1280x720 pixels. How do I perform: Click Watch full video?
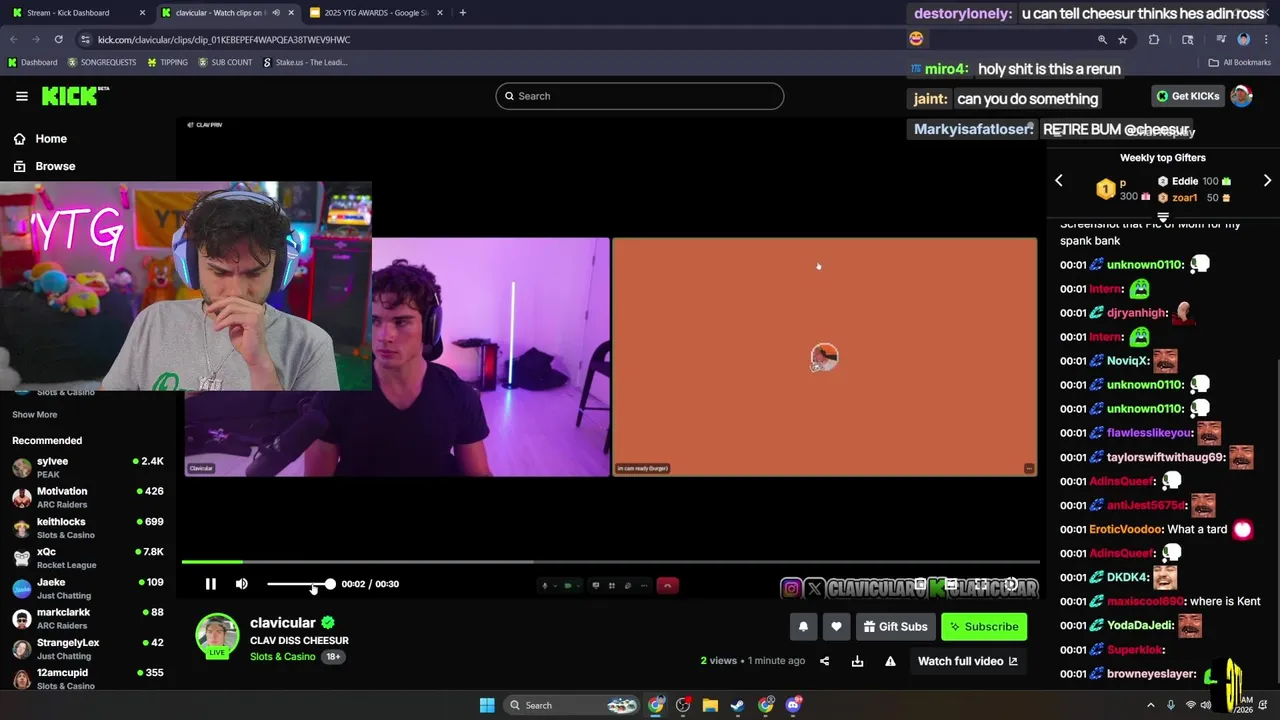pos(968,661)
